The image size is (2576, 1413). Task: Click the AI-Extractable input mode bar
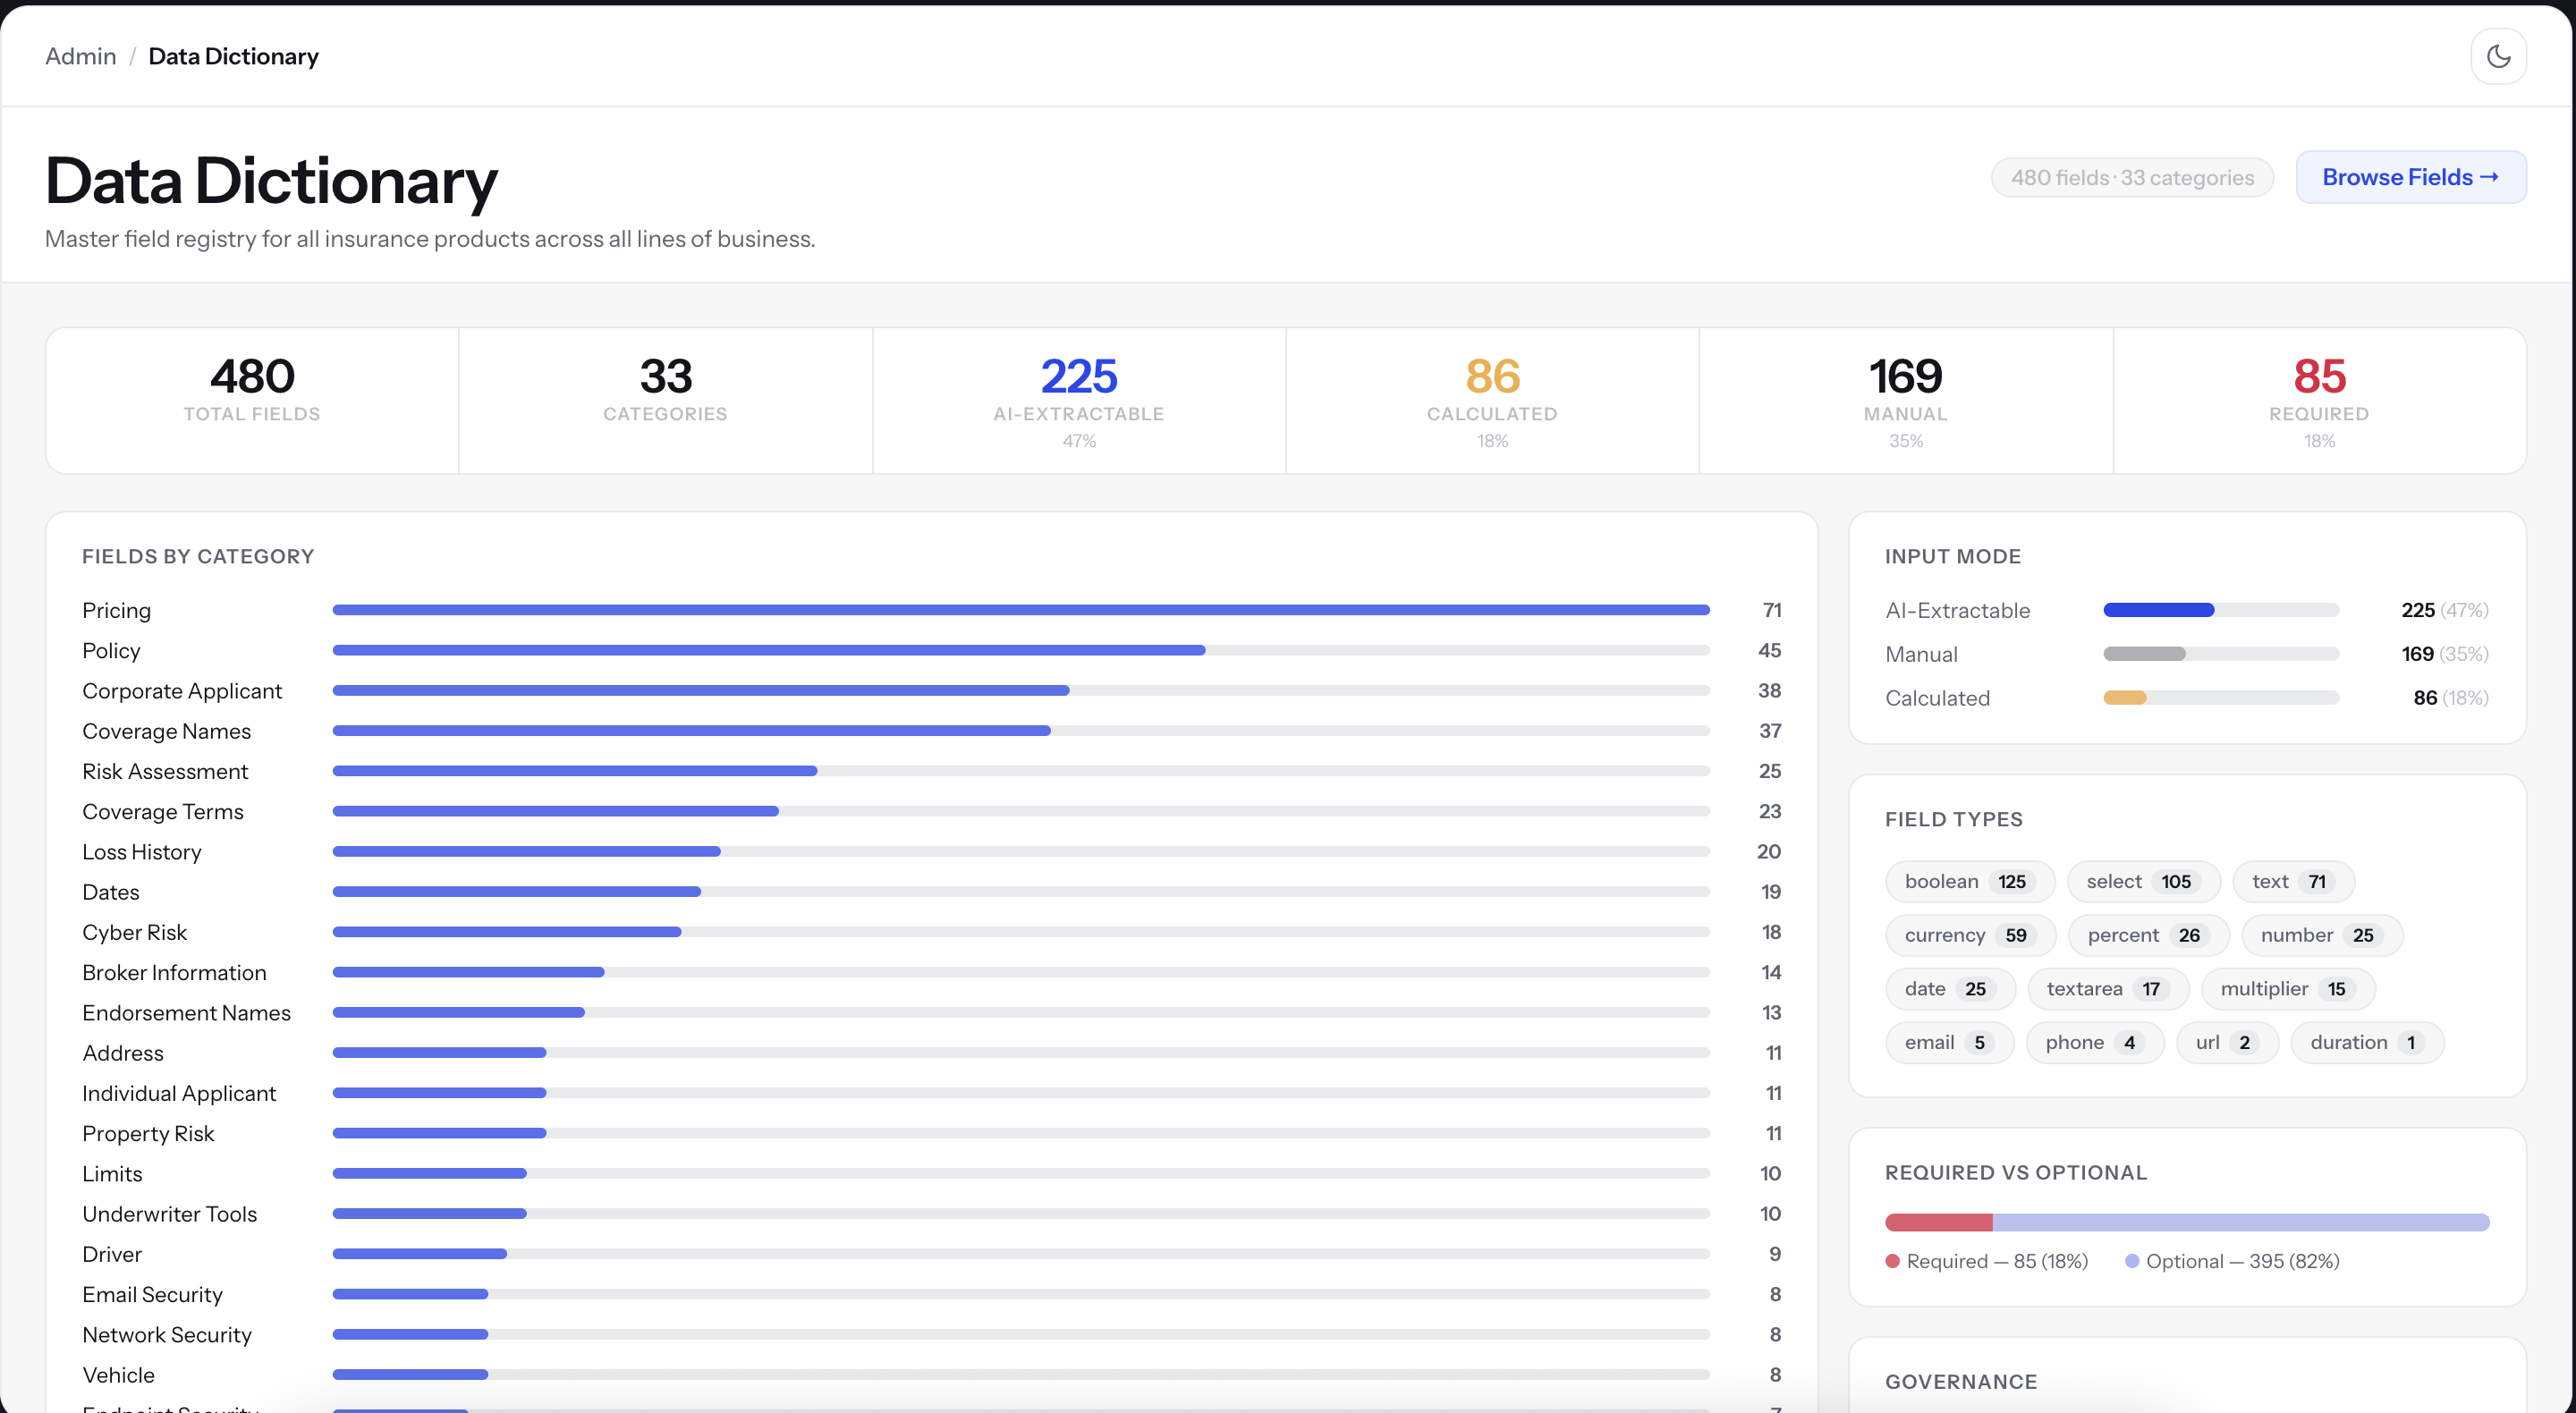coord(2221,610)
